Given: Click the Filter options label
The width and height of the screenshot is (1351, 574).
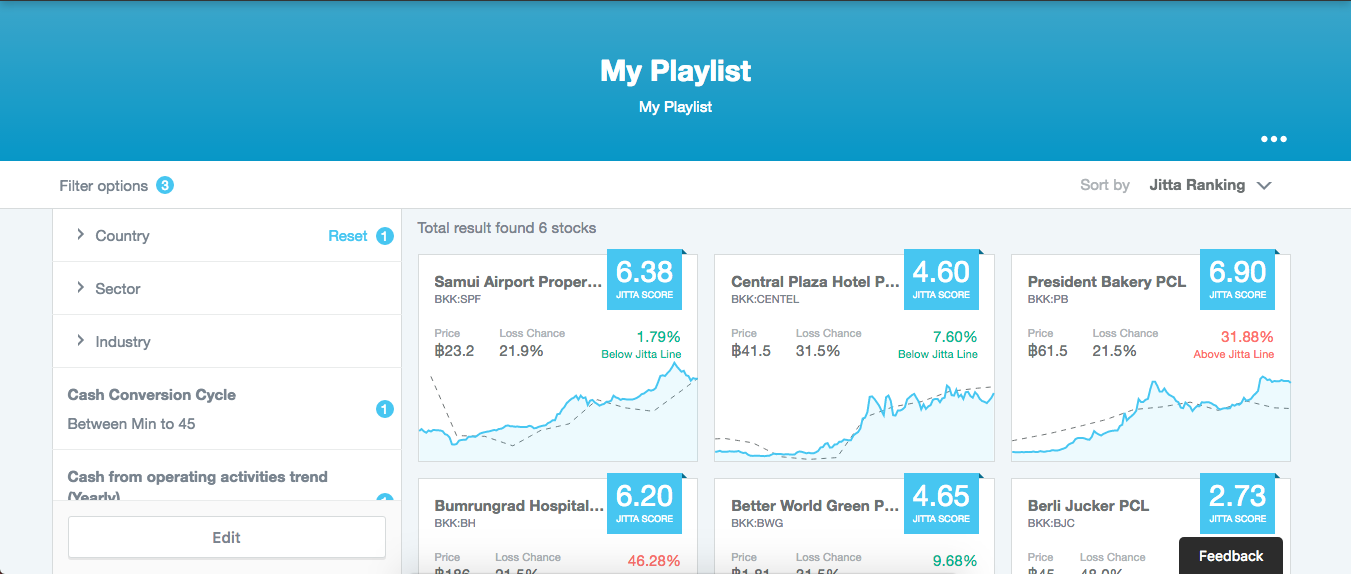Looking at the screenshot, I should [103, 186].
